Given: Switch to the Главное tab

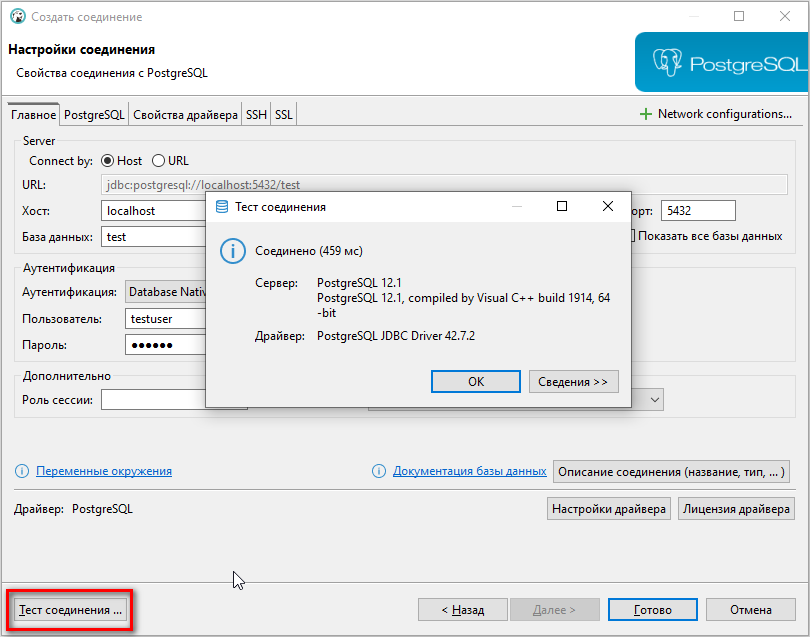Looking at the screenshot, I should (x=33, y=115).
